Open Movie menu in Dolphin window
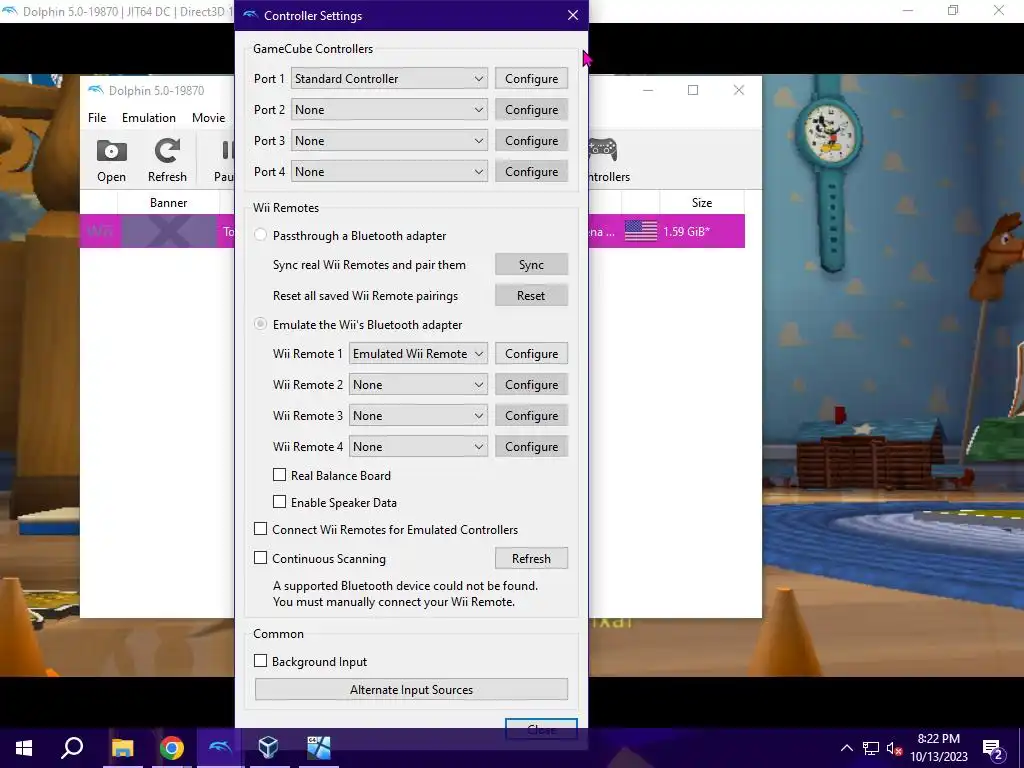This screenshot has width=1024, height=768. click(208, 118)
